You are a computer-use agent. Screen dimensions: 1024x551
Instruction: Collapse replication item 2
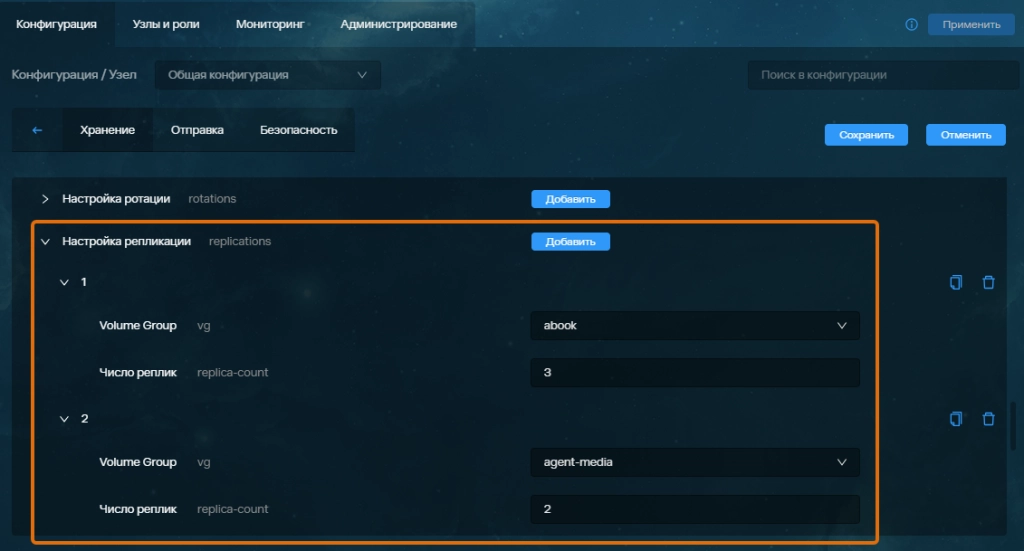65,419
